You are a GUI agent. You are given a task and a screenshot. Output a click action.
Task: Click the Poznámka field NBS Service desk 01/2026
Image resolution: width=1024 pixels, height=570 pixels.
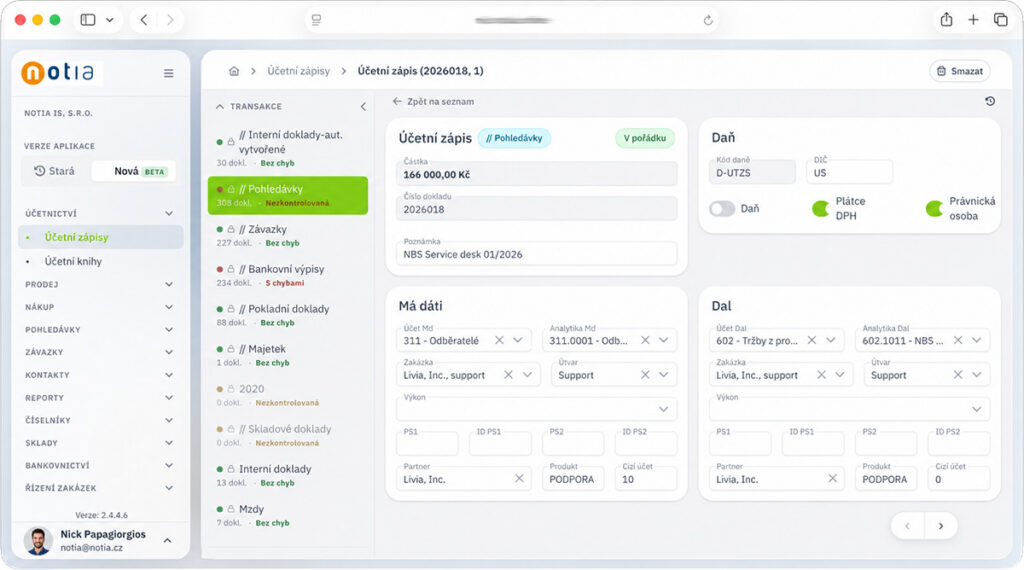coord(536,254)
